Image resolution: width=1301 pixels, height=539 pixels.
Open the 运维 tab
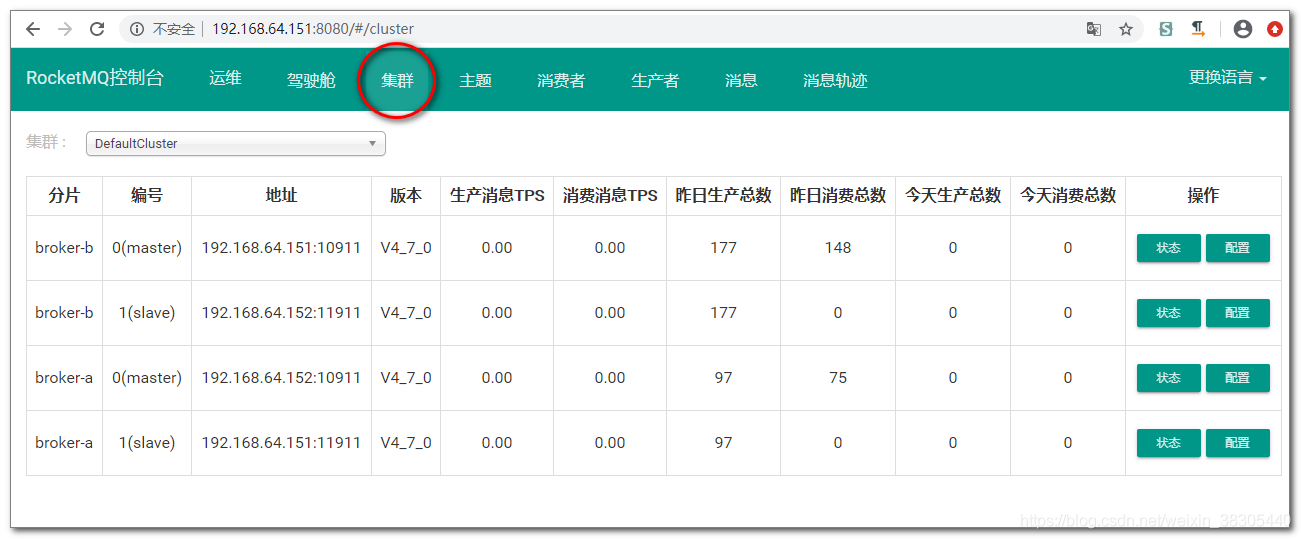226,78
